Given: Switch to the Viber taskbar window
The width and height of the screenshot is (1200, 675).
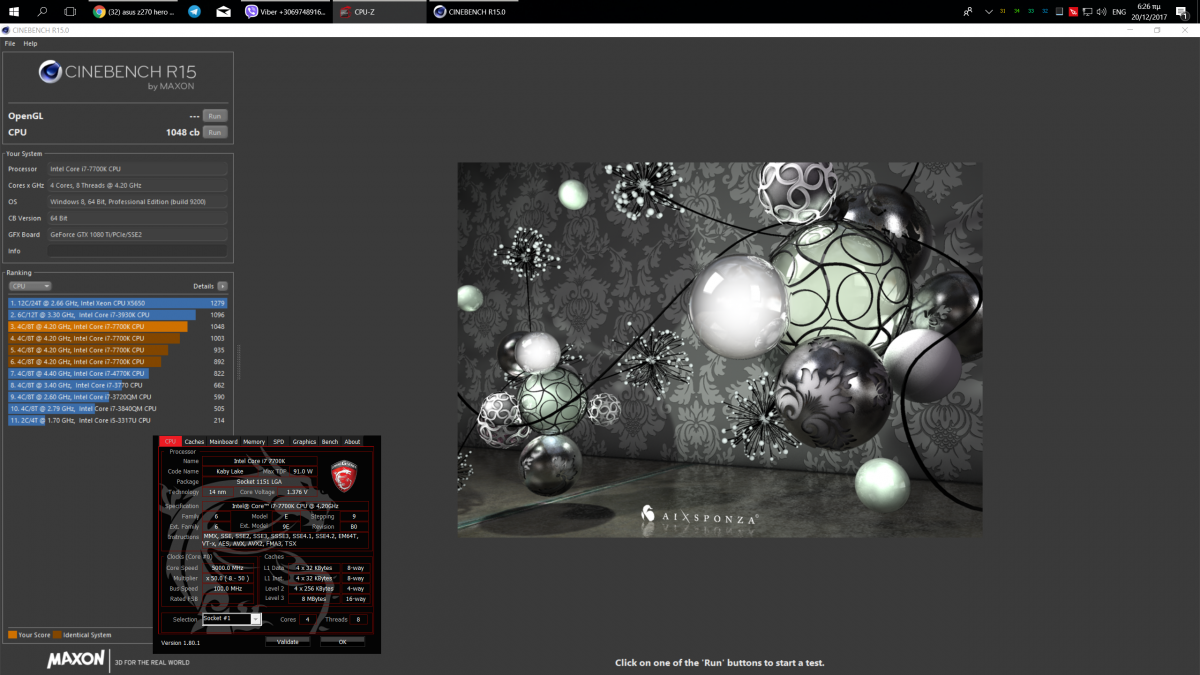Looking at the screenshot, I should (x=285, y=12).
